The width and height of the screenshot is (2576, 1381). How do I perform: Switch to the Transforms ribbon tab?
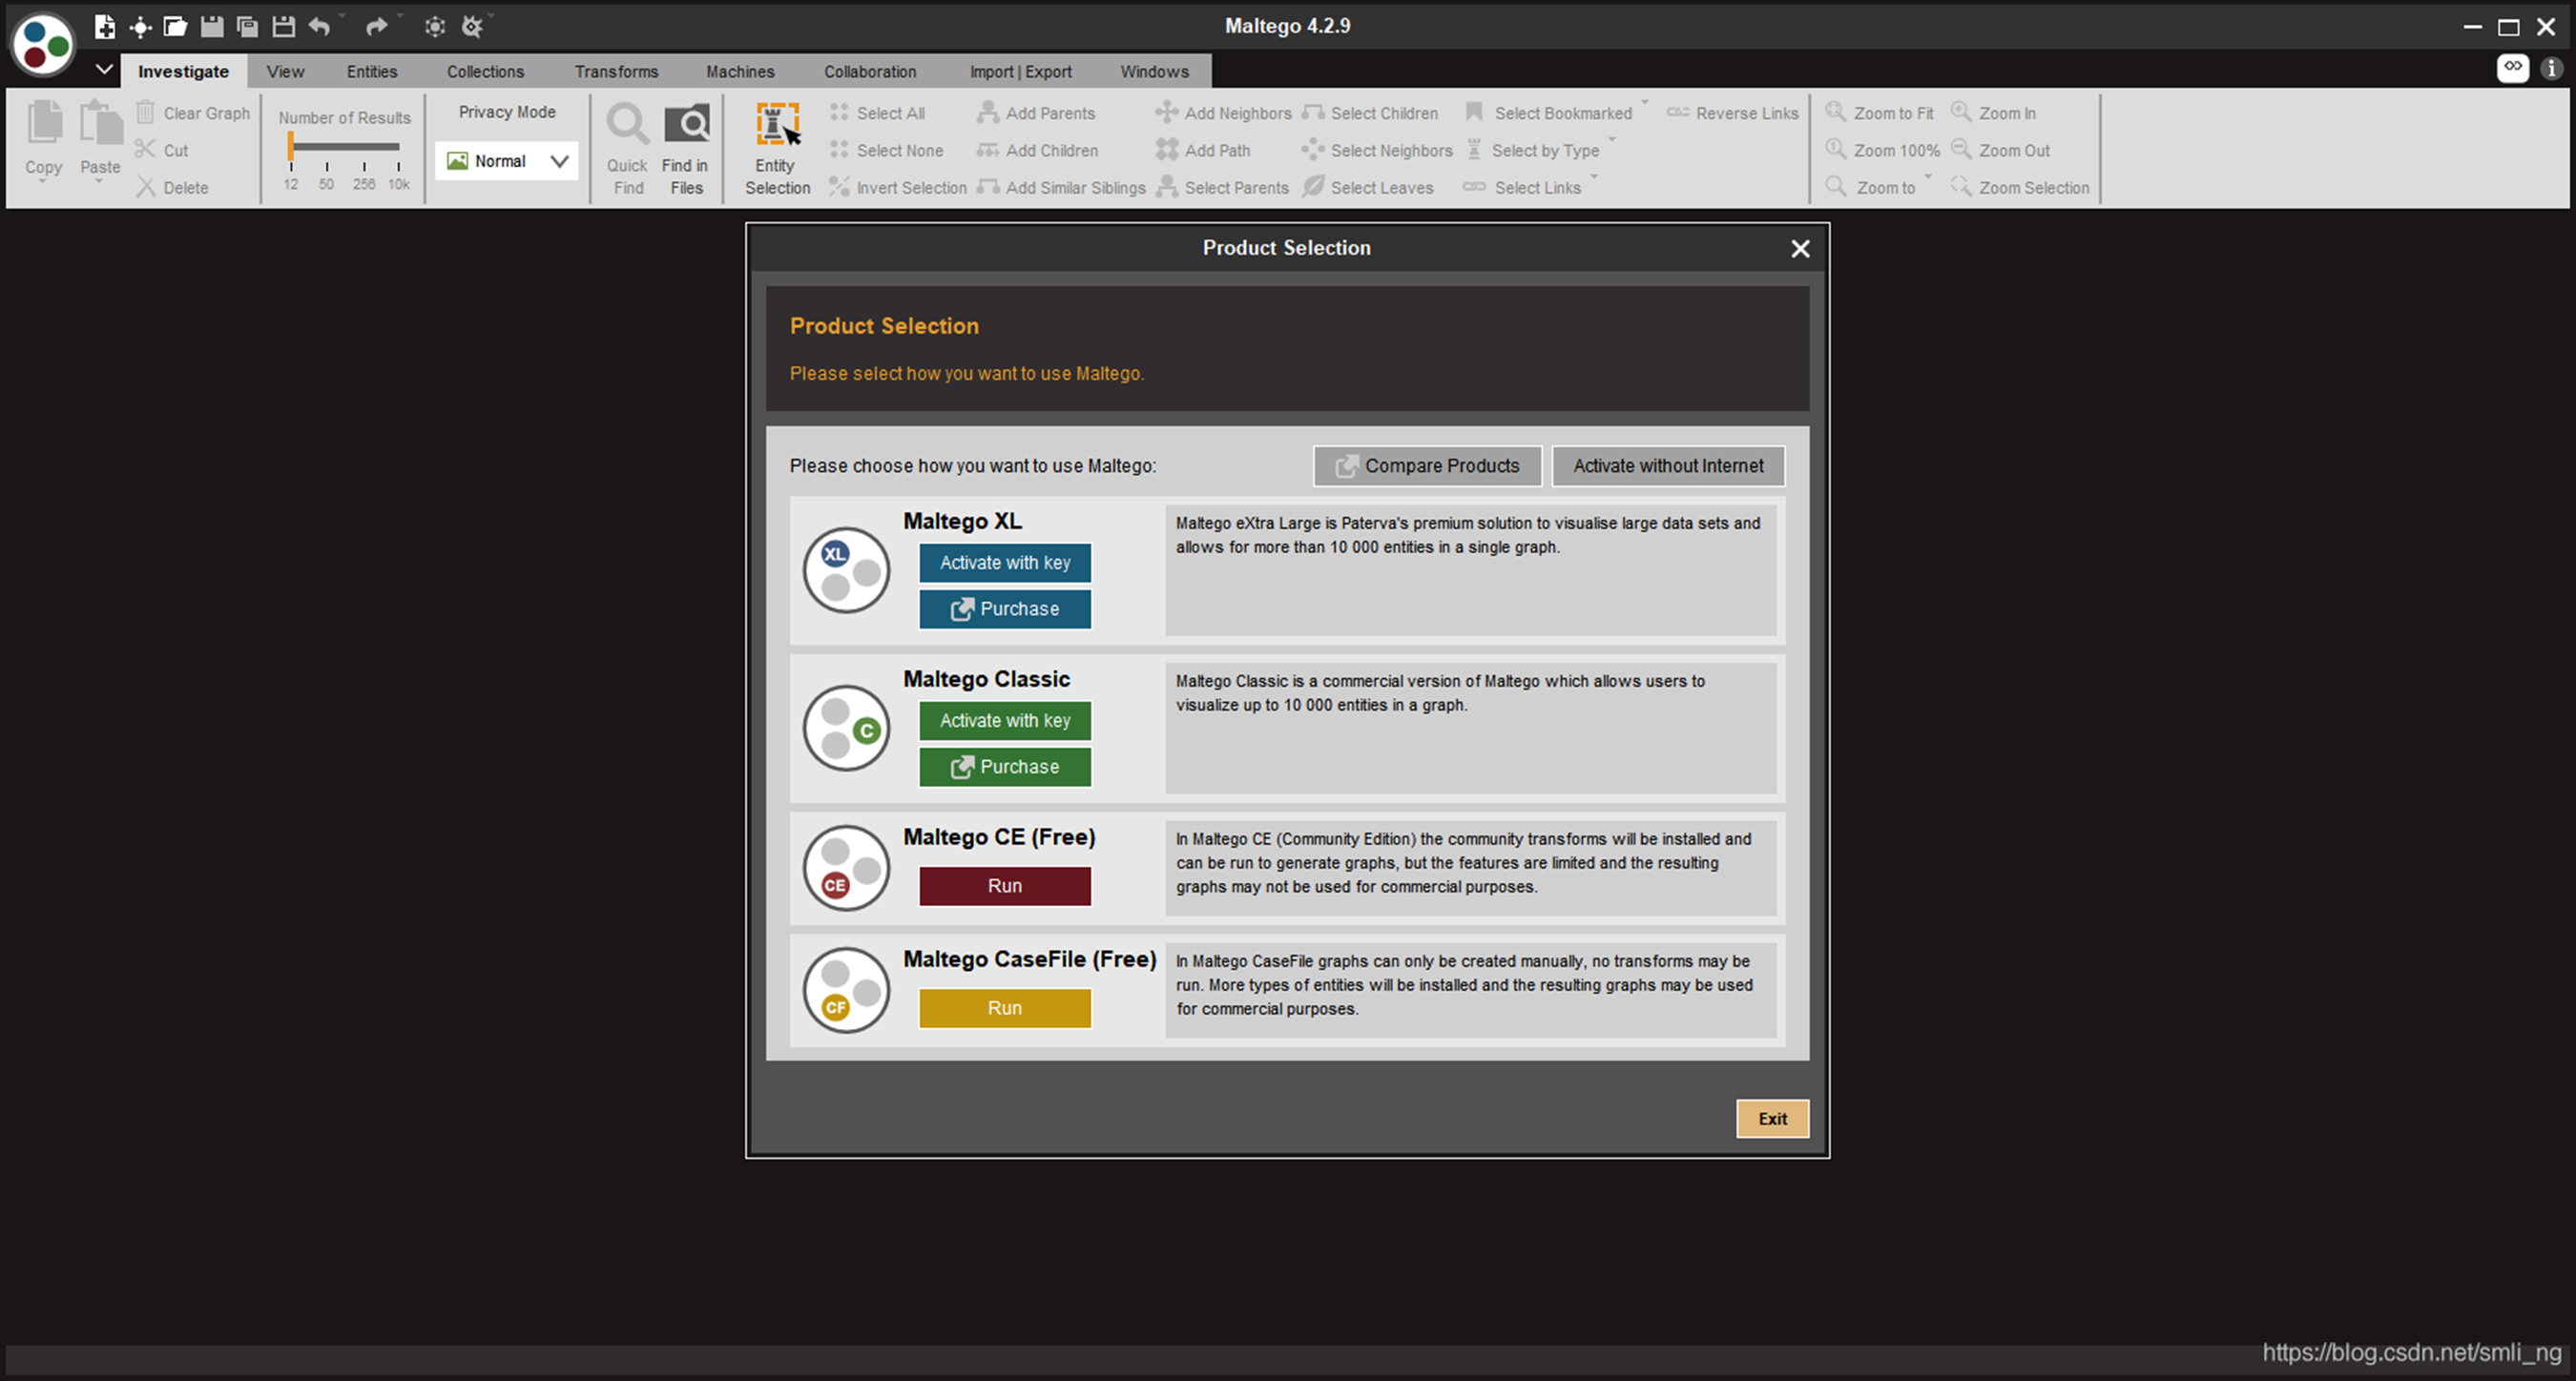click(x=616, y=72)
